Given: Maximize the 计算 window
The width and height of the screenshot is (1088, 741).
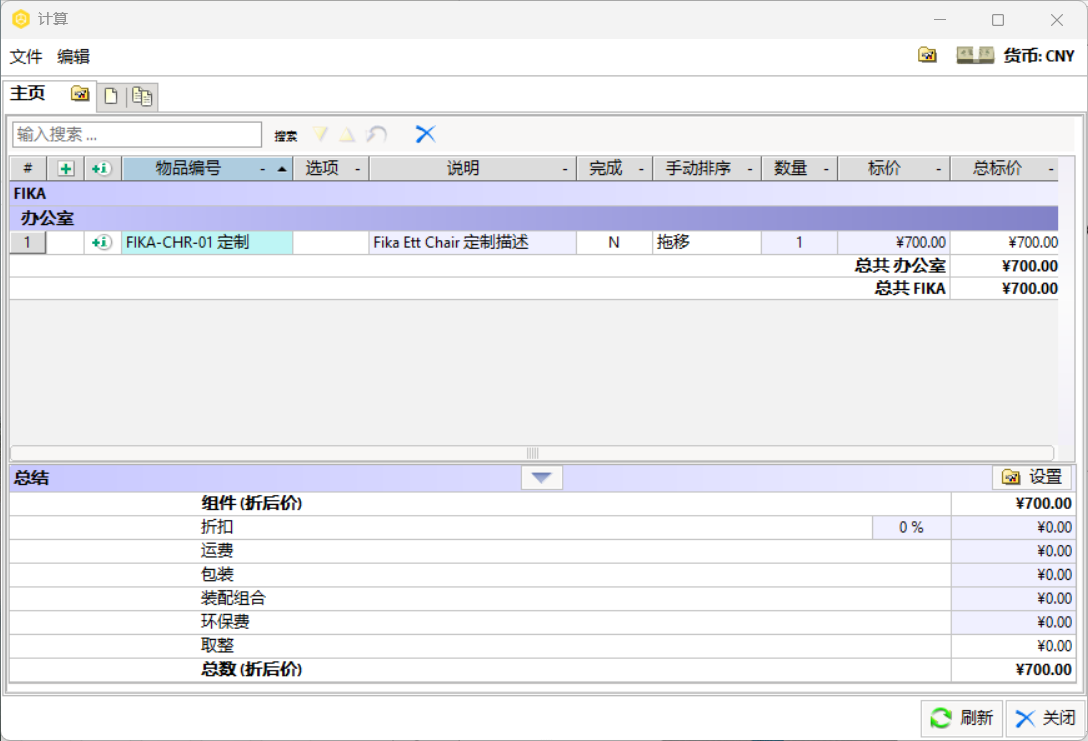Looking at the screenshot, I should tap(998, 19).
